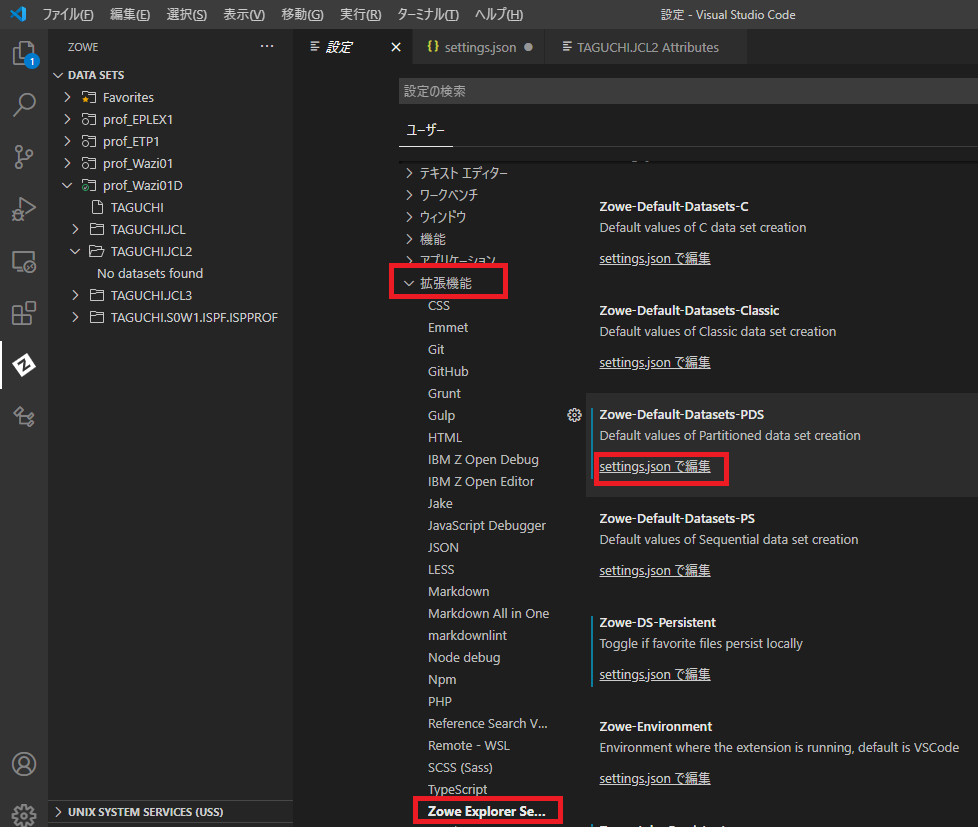Open the Remote Explorer view
This screenshot has width=978, height=827.
pos(24,261)
